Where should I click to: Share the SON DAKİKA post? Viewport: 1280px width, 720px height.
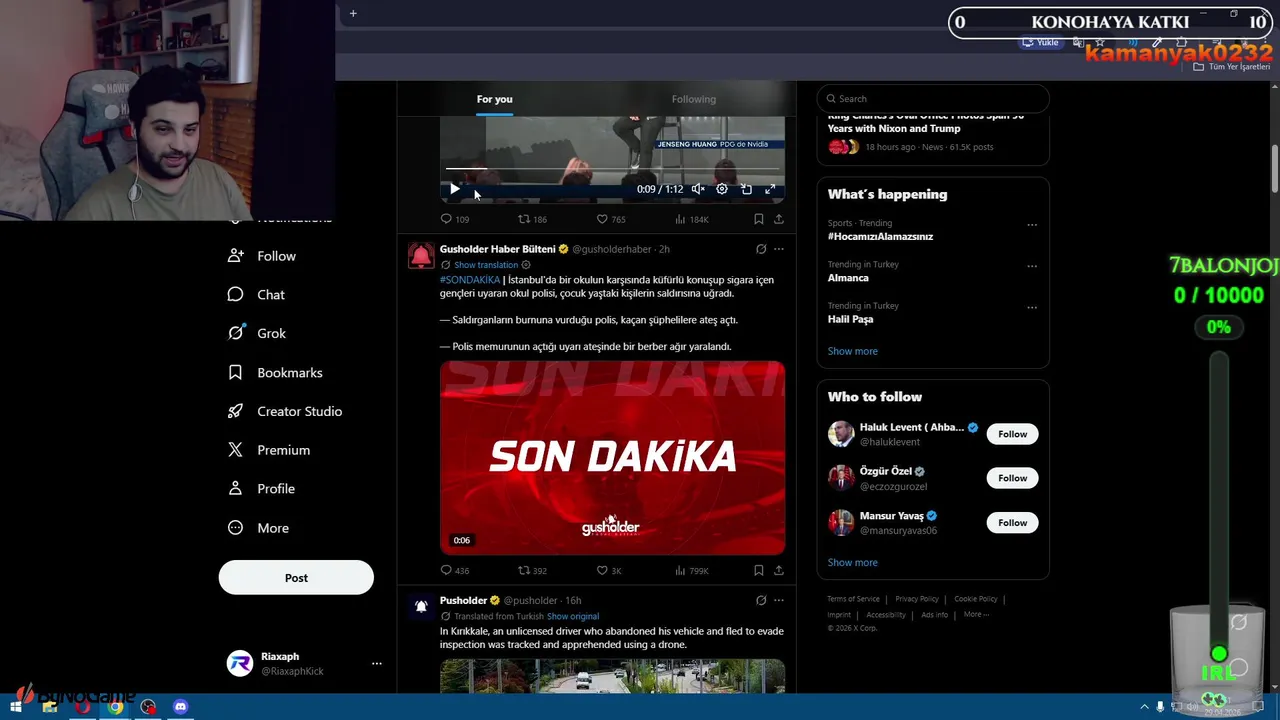(x=779, y=571)
